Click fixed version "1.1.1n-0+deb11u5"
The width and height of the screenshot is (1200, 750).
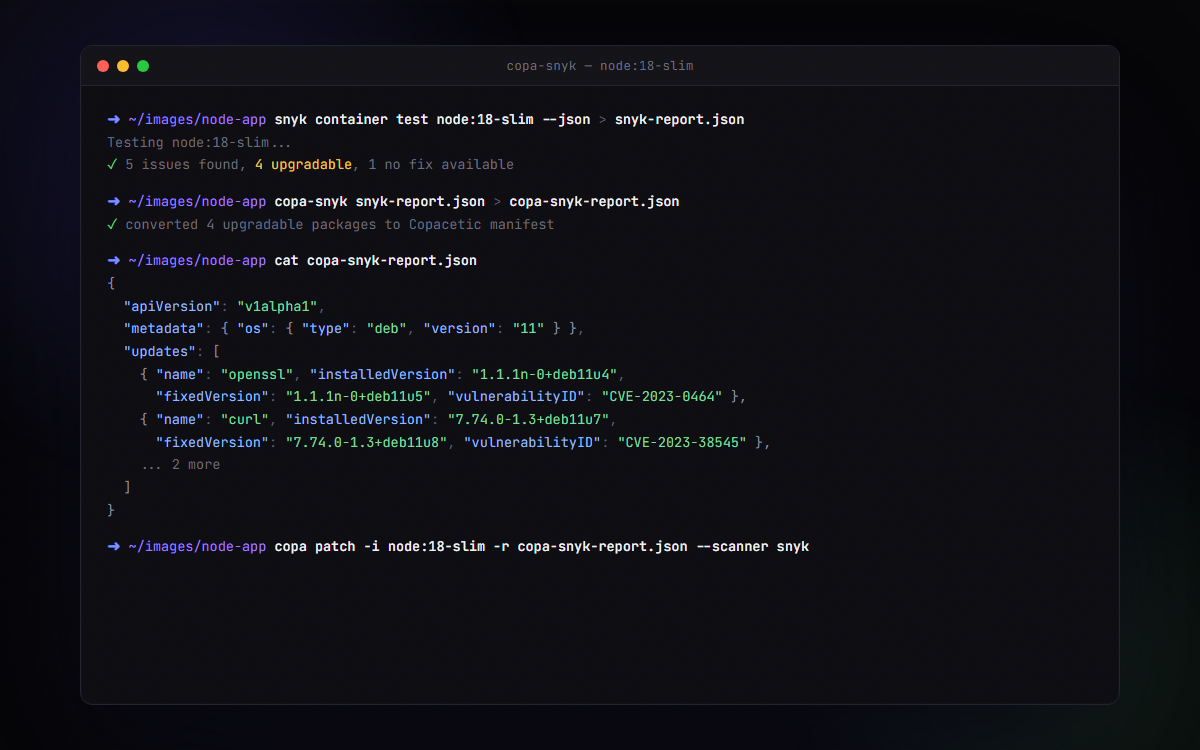point(360,397)
